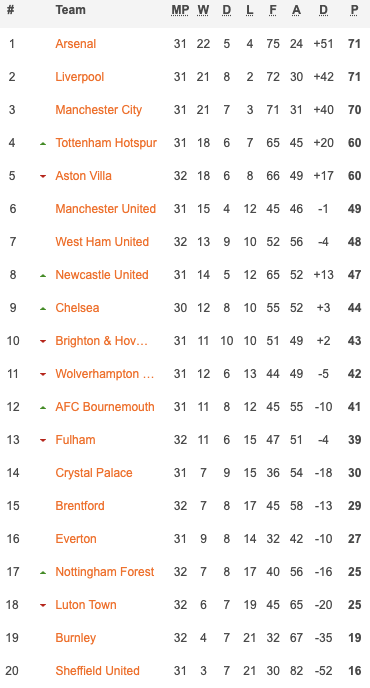Click the W wins column header
This screenshot has width=370, height=688.
[x=203, y=10]
